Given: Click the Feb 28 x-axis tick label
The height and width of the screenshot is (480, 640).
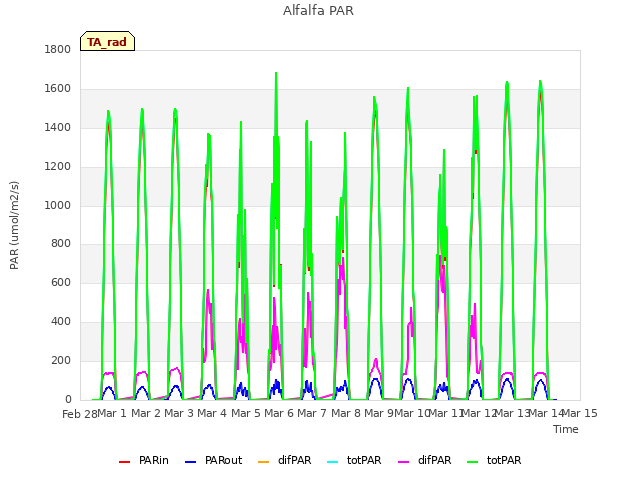Looking at the screenshot, I should click(x=80, y=414).
